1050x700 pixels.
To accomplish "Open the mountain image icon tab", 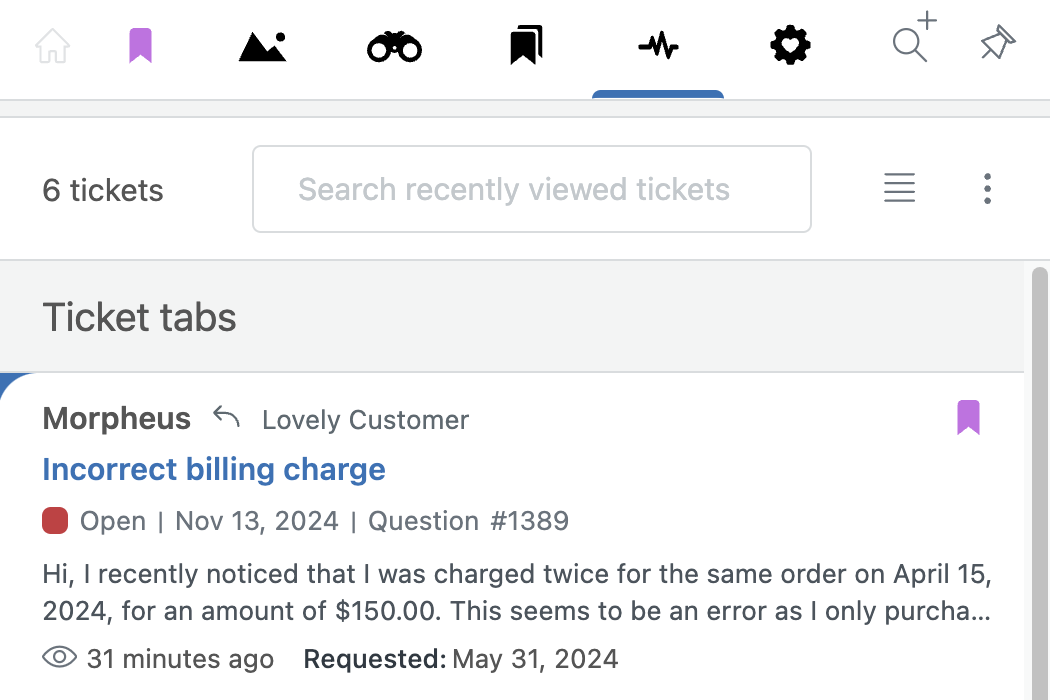I will coord(262,47).
